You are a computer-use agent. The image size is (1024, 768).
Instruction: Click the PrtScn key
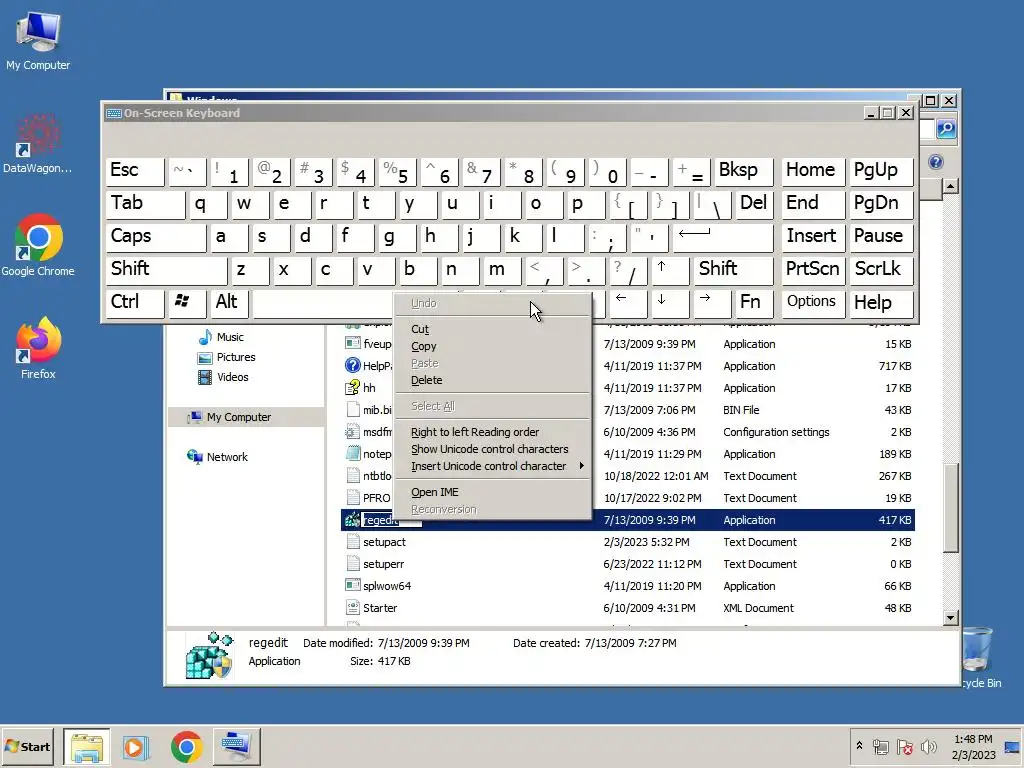coord(813,270)
